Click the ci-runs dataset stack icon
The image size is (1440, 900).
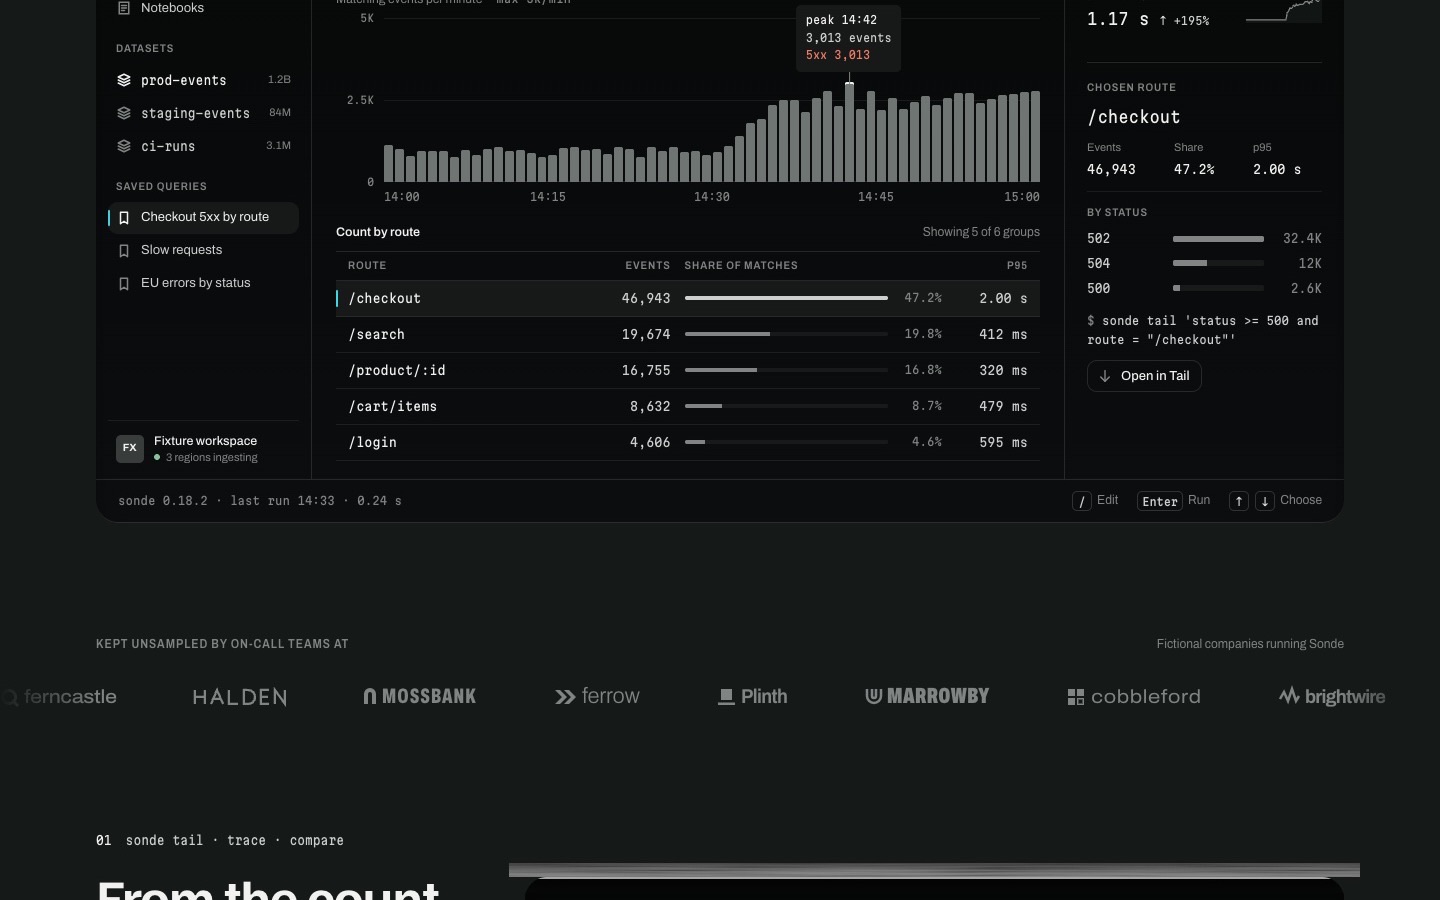point(124,146)
